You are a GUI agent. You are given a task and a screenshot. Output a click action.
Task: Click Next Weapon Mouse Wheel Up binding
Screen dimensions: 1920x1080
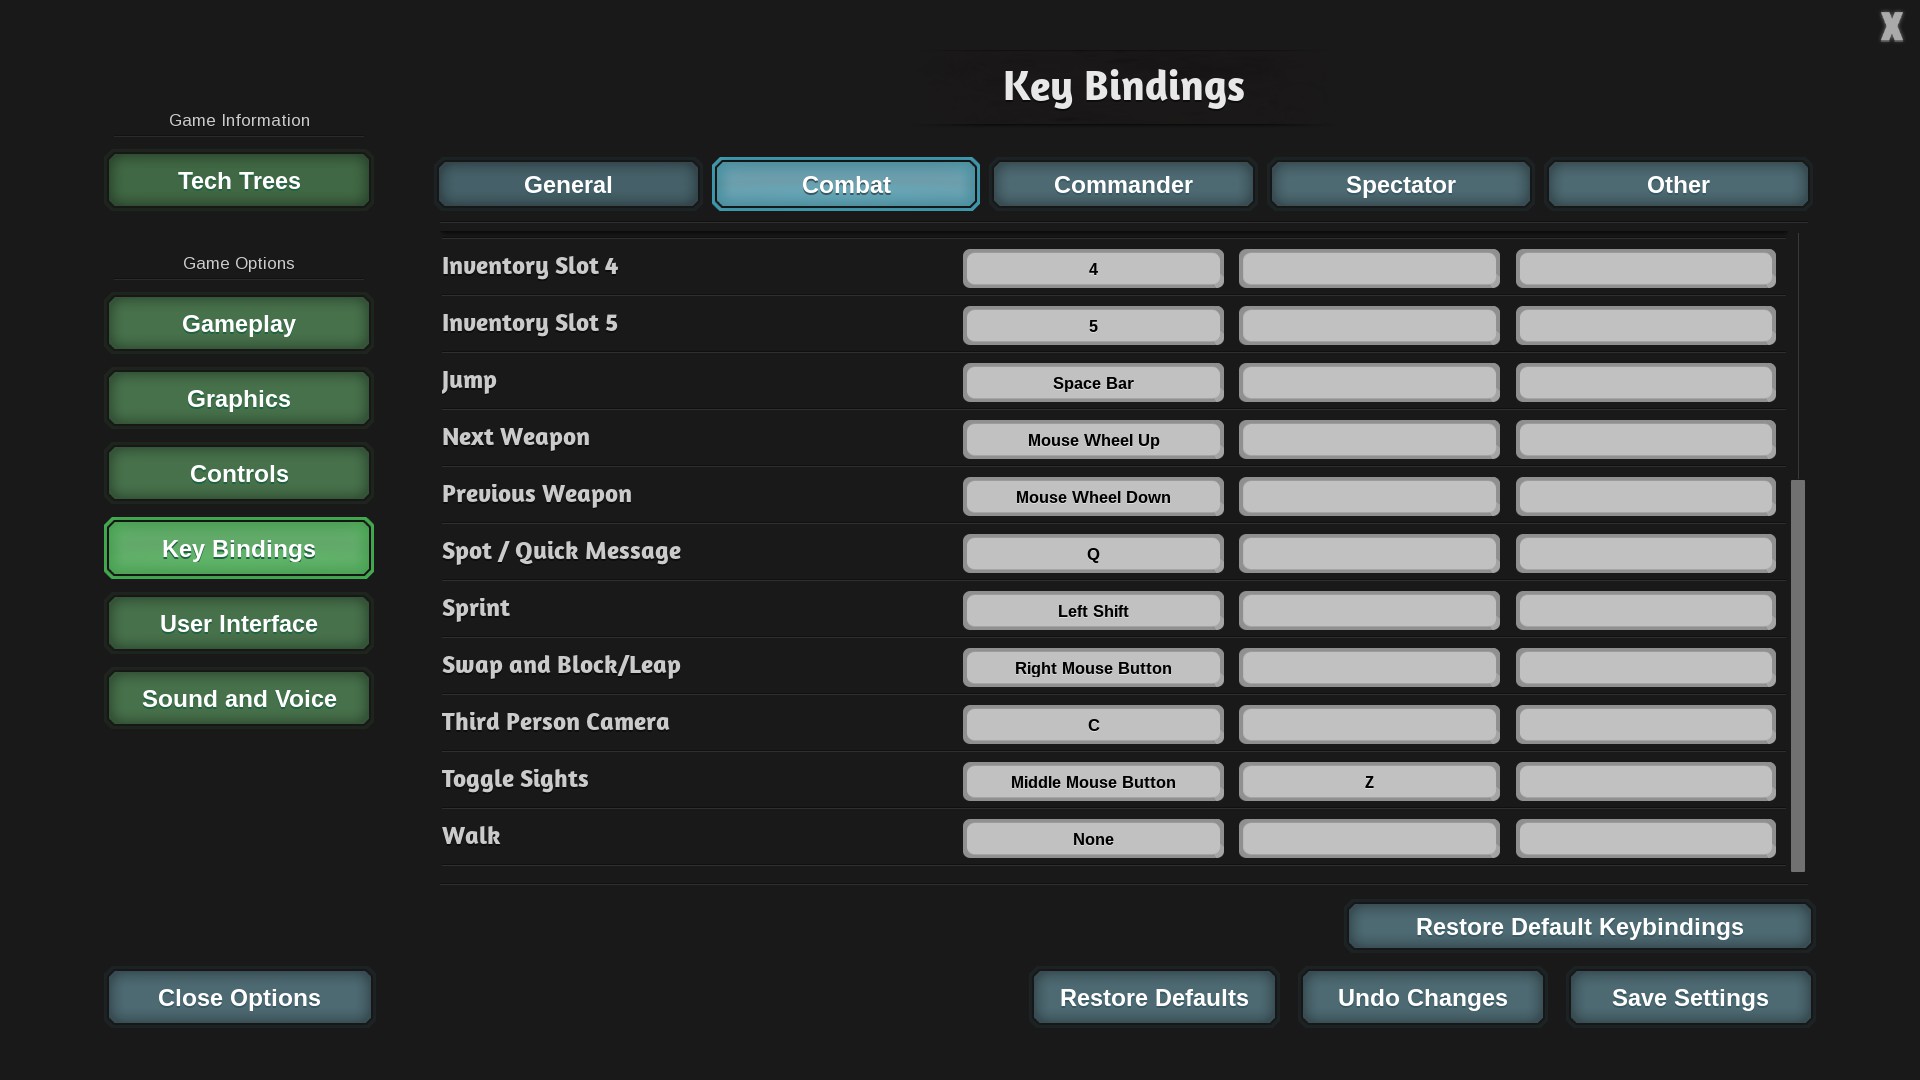tap(1093, 440)
